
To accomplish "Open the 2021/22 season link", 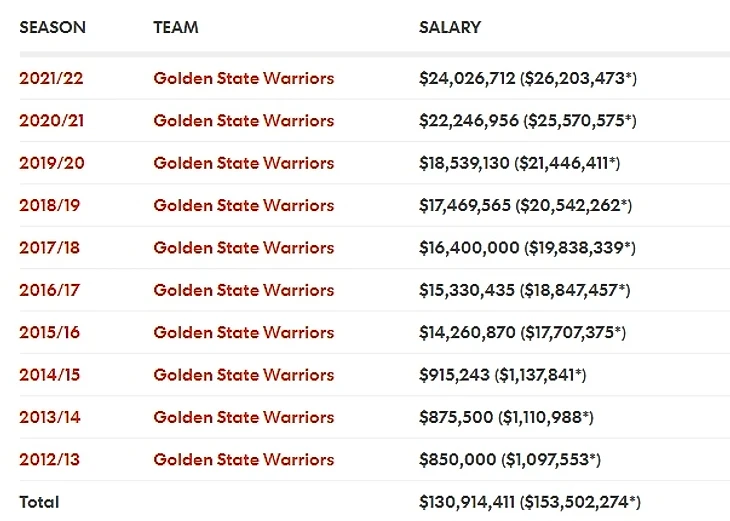I will coord(51,78).
